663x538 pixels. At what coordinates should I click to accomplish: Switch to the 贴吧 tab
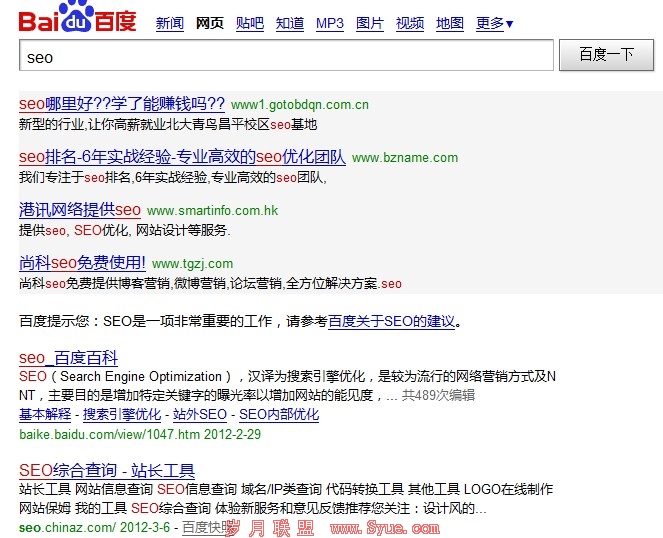coord(250,24)
